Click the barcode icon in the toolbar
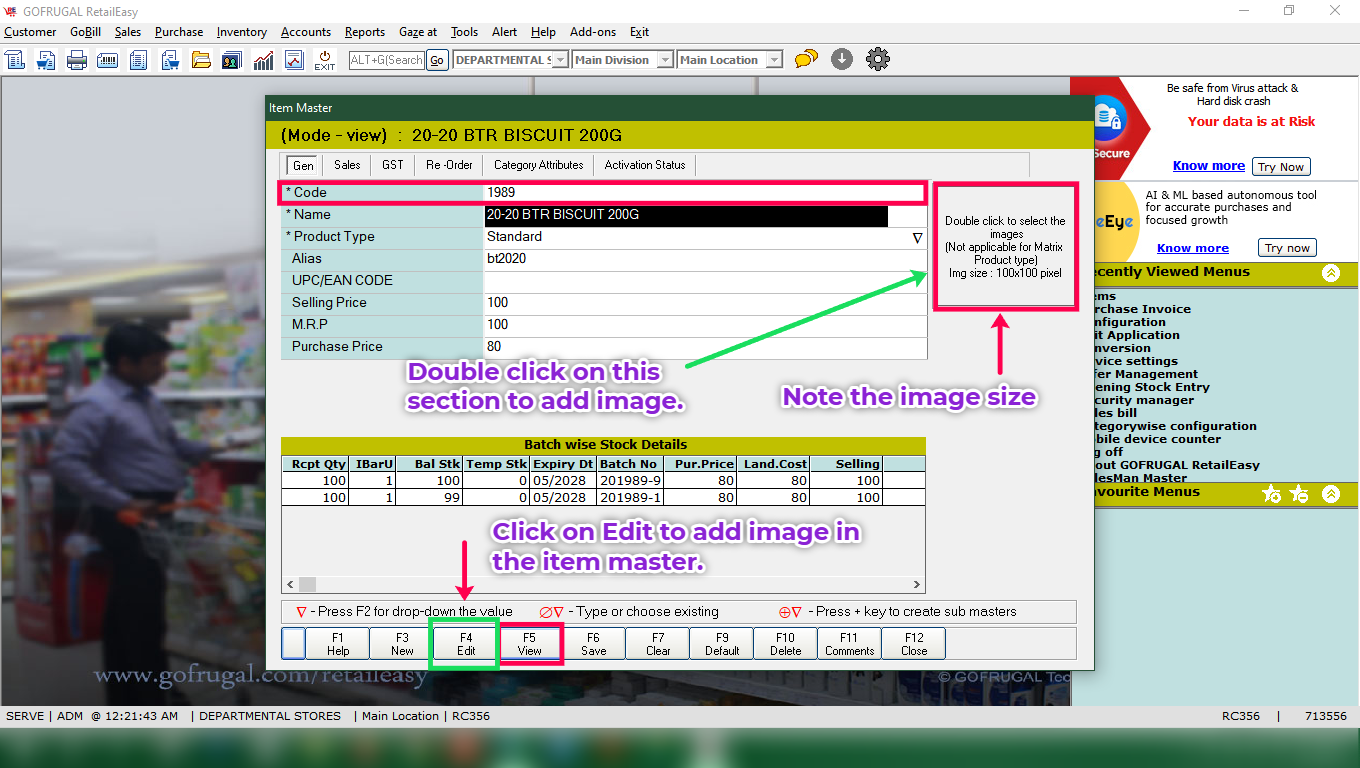This screenshot has height=768, width=1360. click(108, 60)
